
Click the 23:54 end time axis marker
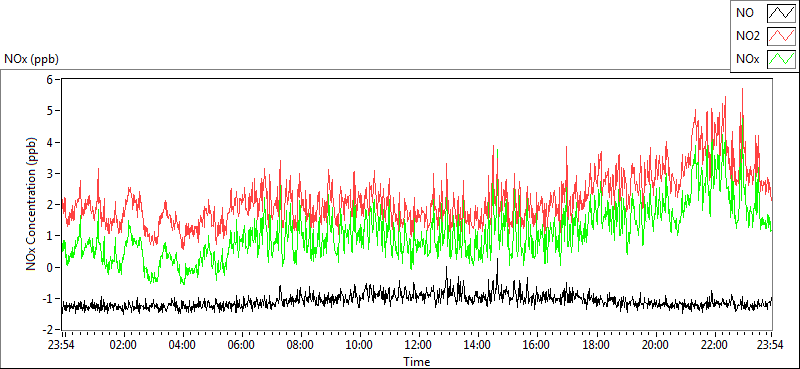pyautogui.click(x=771, y=345)
